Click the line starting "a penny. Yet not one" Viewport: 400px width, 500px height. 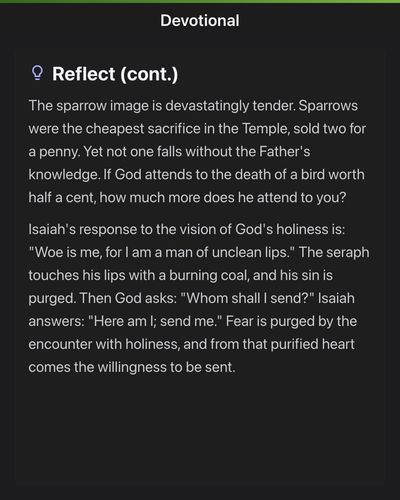click(169, 152)
